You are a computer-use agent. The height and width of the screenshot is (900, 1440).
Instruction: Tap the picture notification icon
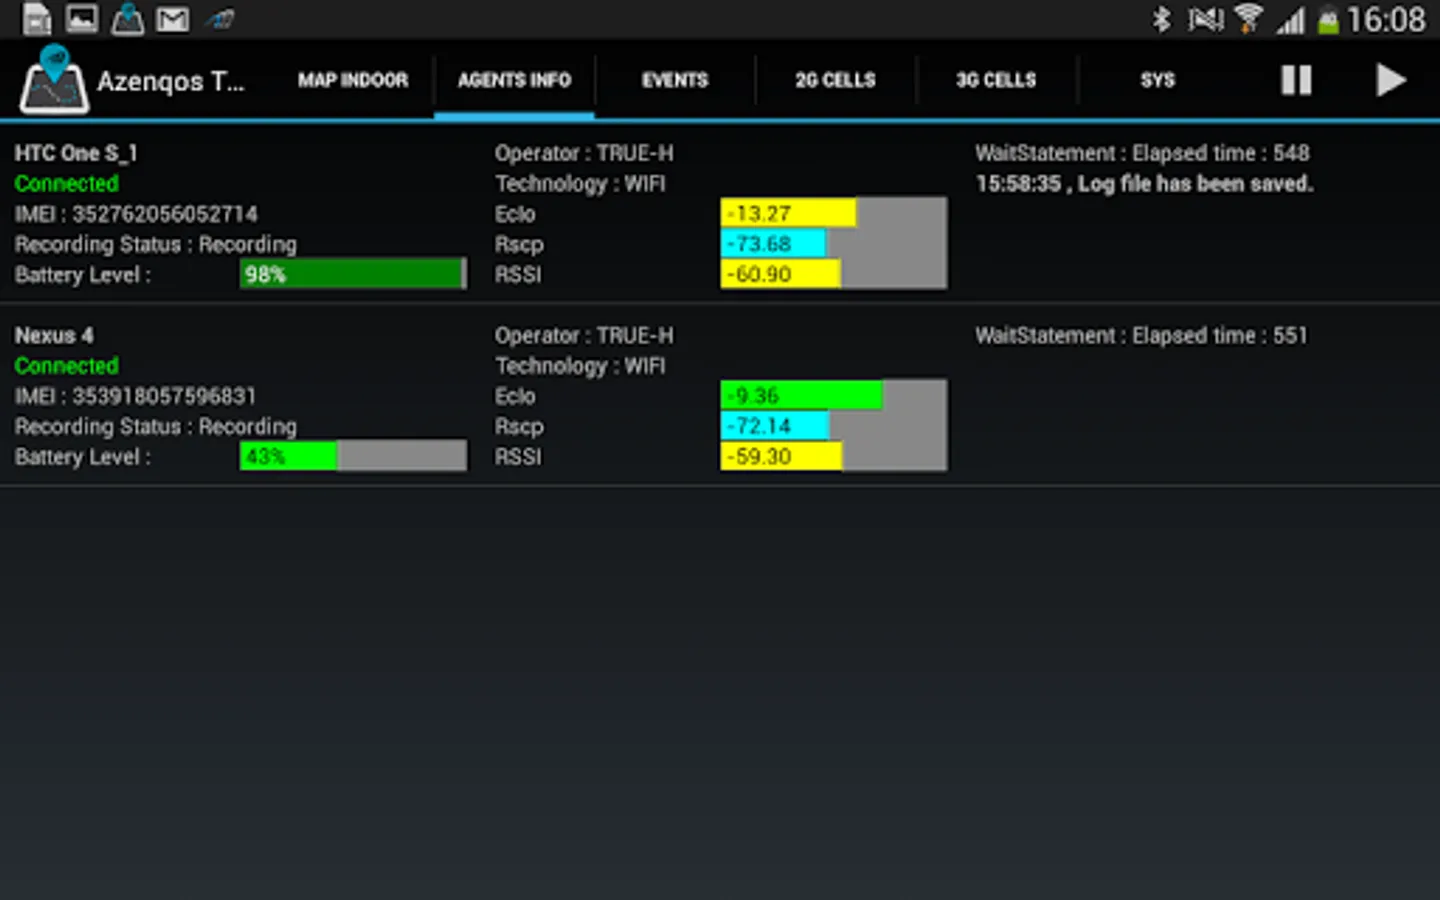coord(82,19)
